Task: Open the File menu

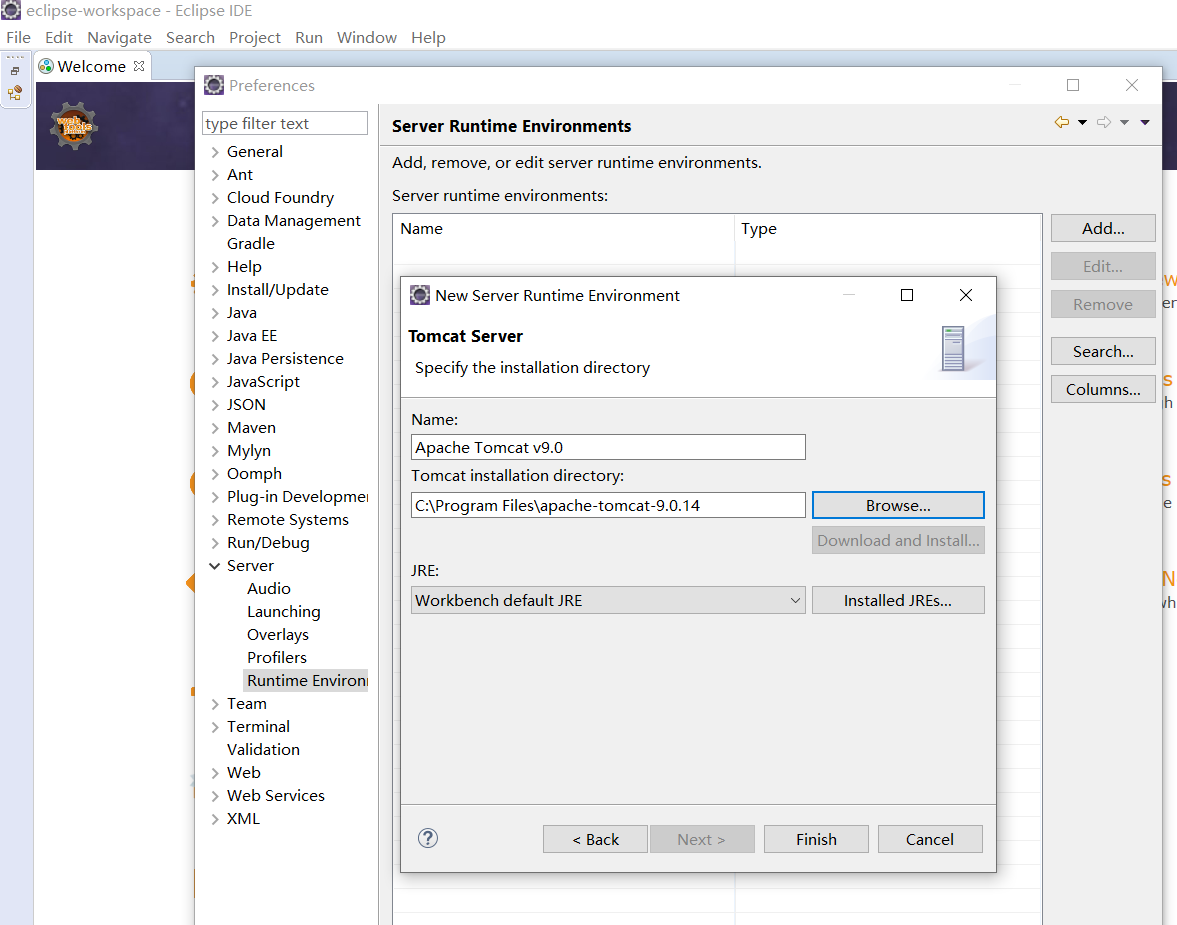Action: (x=19, y=38)
